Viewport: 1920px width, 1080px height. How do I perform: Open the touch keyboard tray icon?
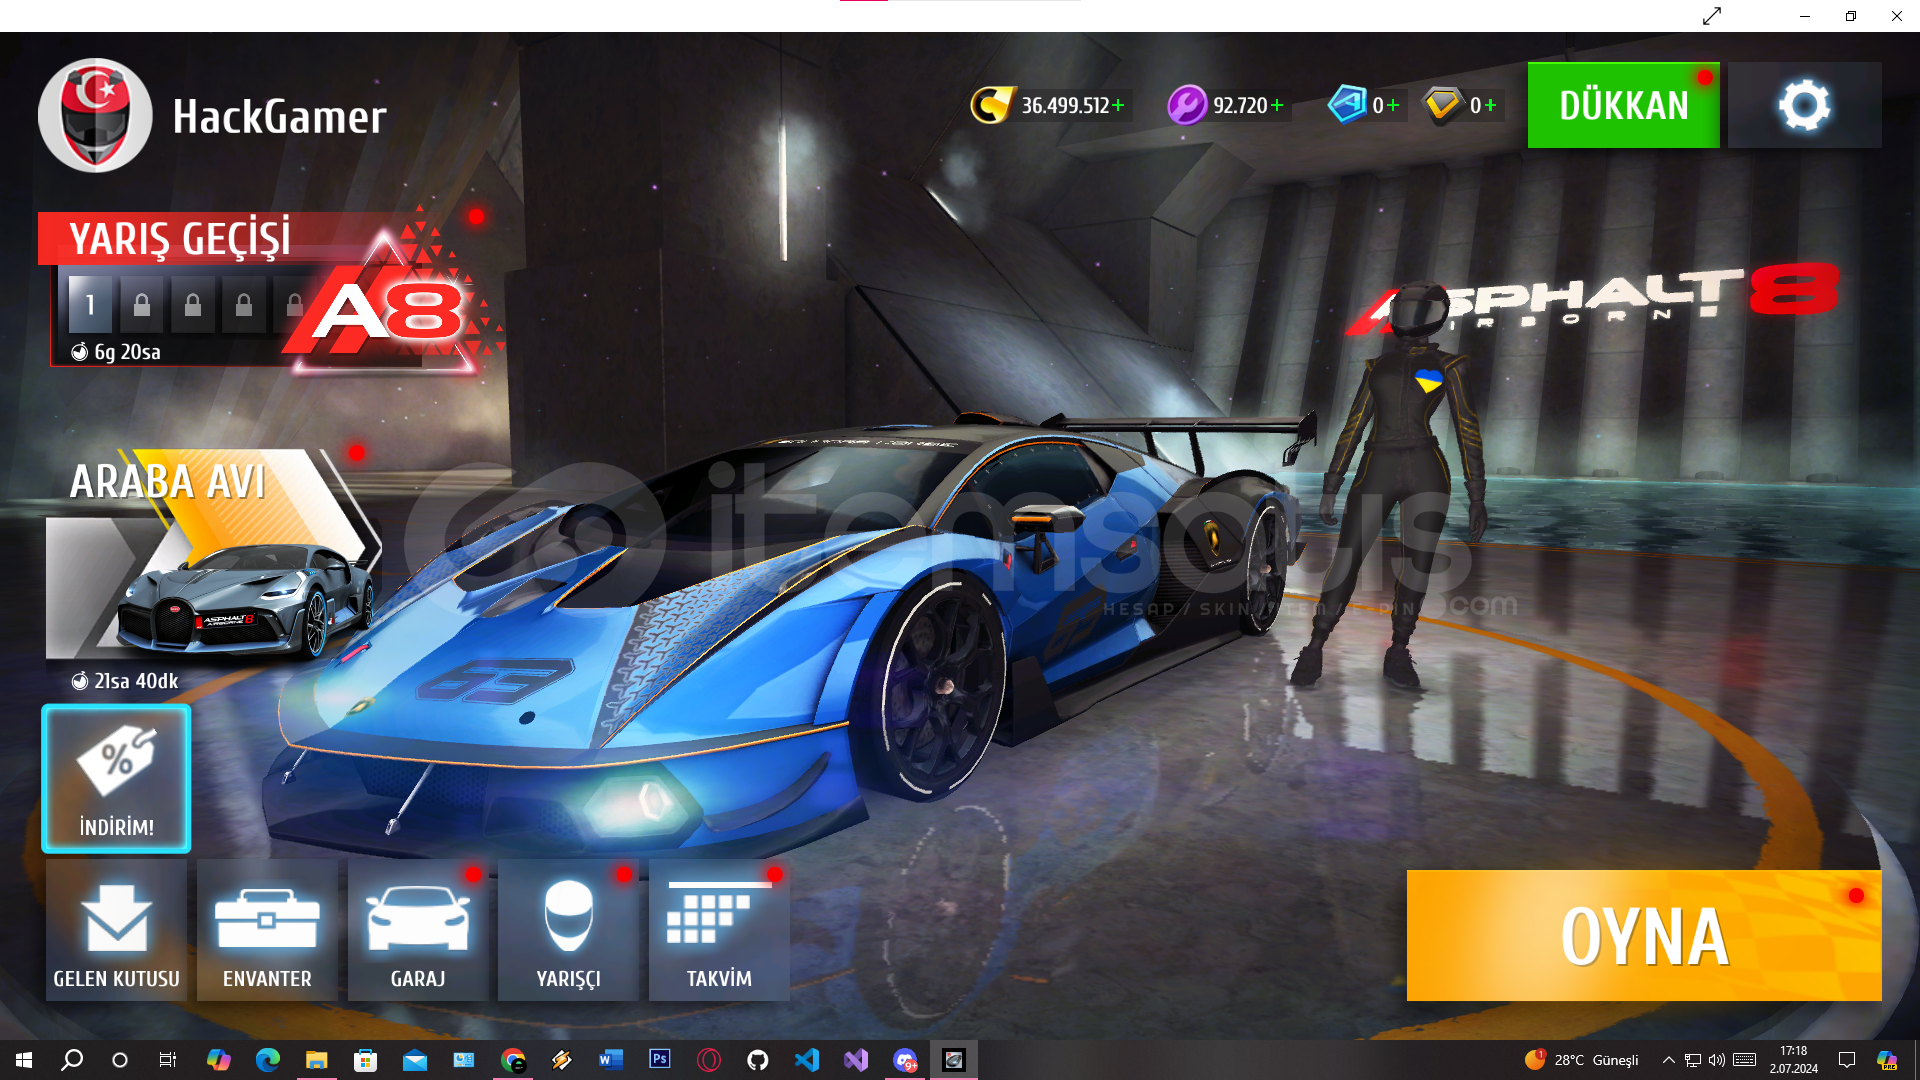pos(1745,1060)
